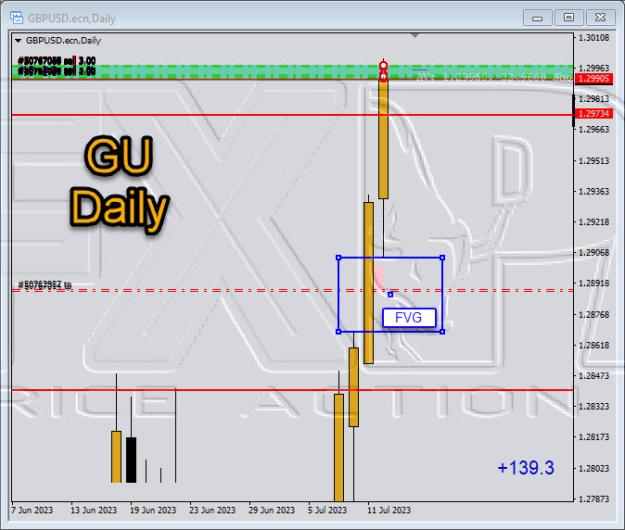Image resolution: width=625 pixels, height=530 pixels.
Task: Click the sell 3.00 order label
Action: pyautogui.click(x=57, y=61)
